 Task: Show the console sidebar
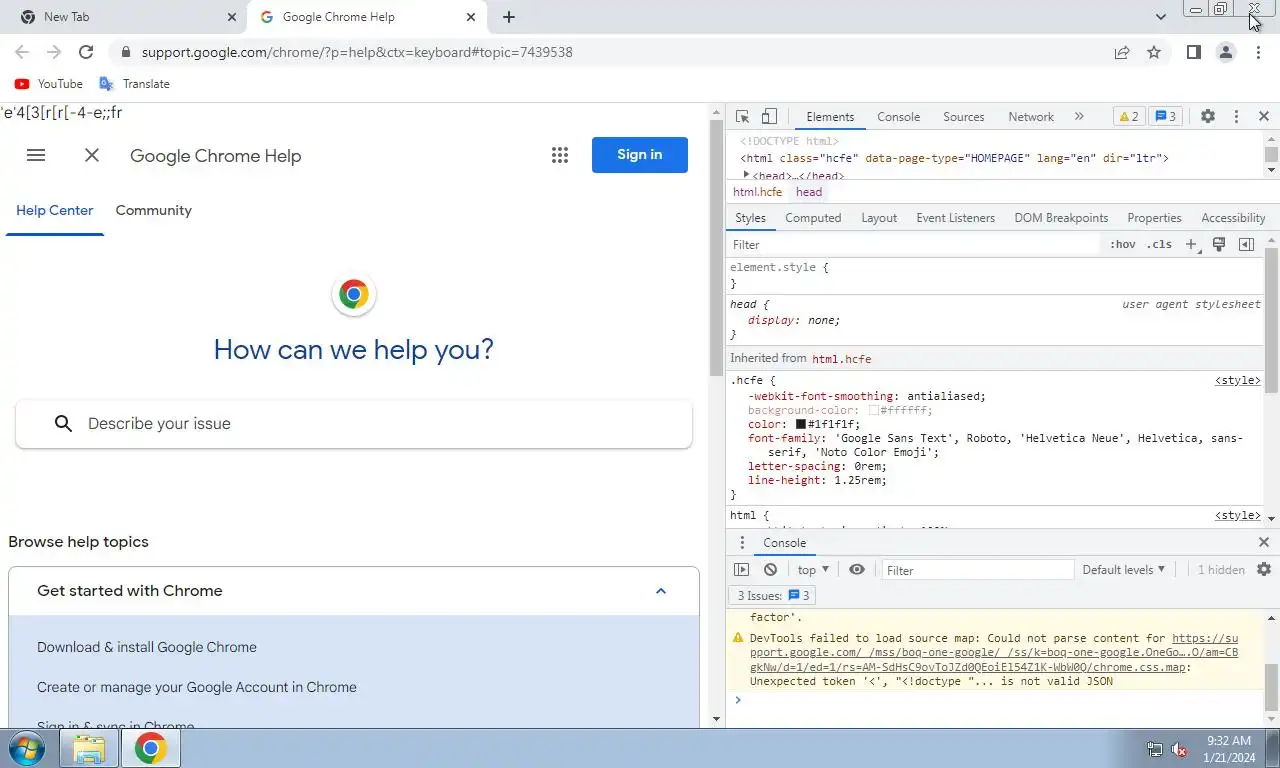(x=741, y=570)
